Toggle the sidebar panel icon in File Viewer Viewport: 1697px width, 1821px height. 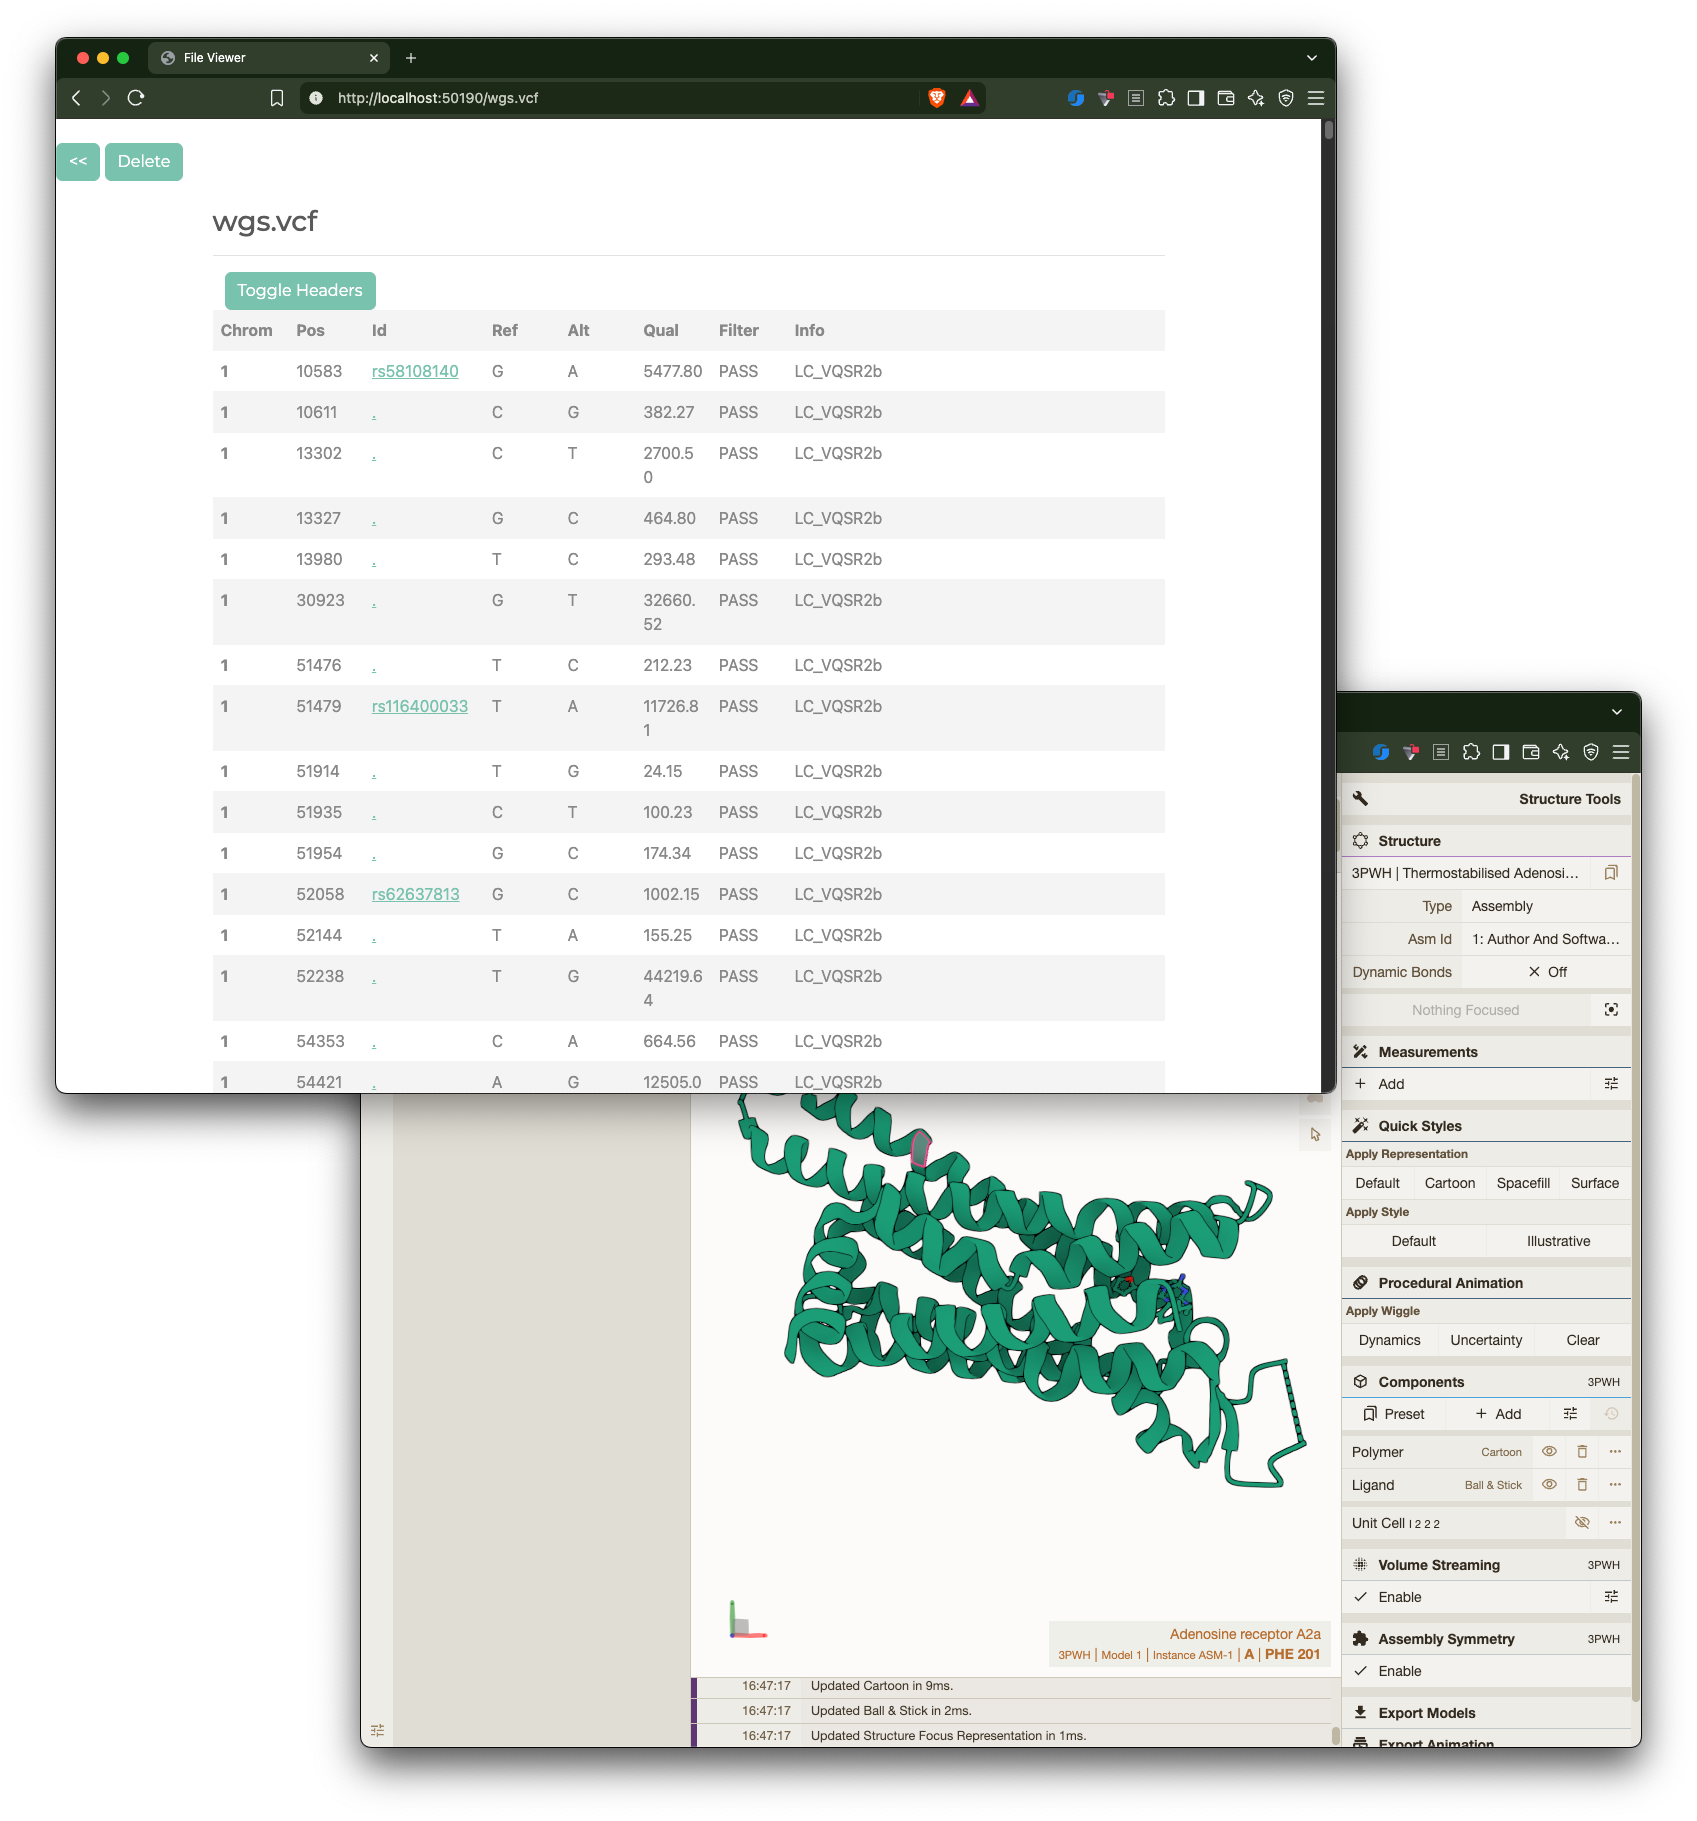tap(1196, 98)
